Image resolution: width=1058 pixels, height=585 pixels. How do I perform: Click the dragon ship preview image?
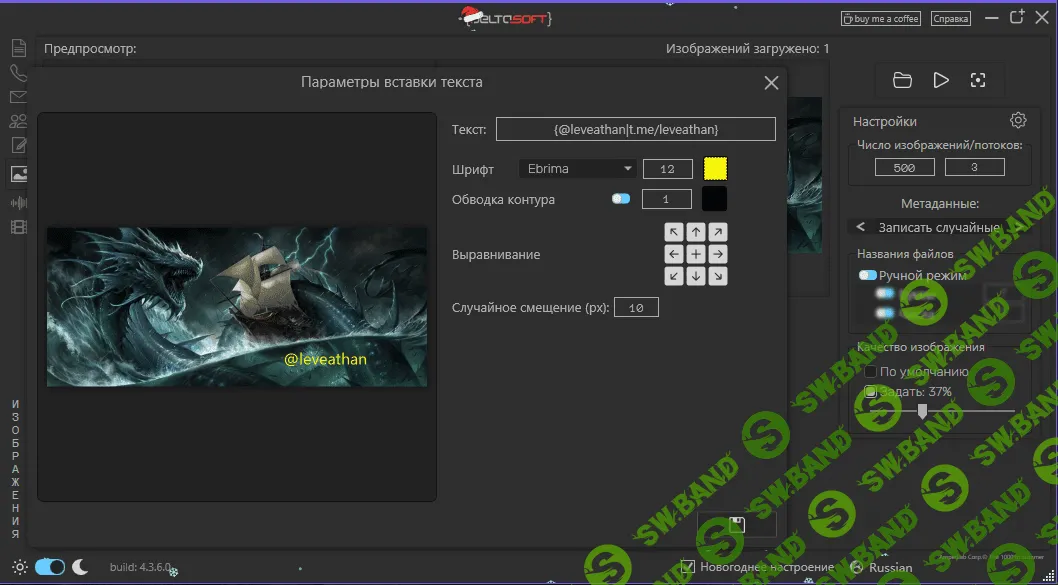[x=237, y=307]
